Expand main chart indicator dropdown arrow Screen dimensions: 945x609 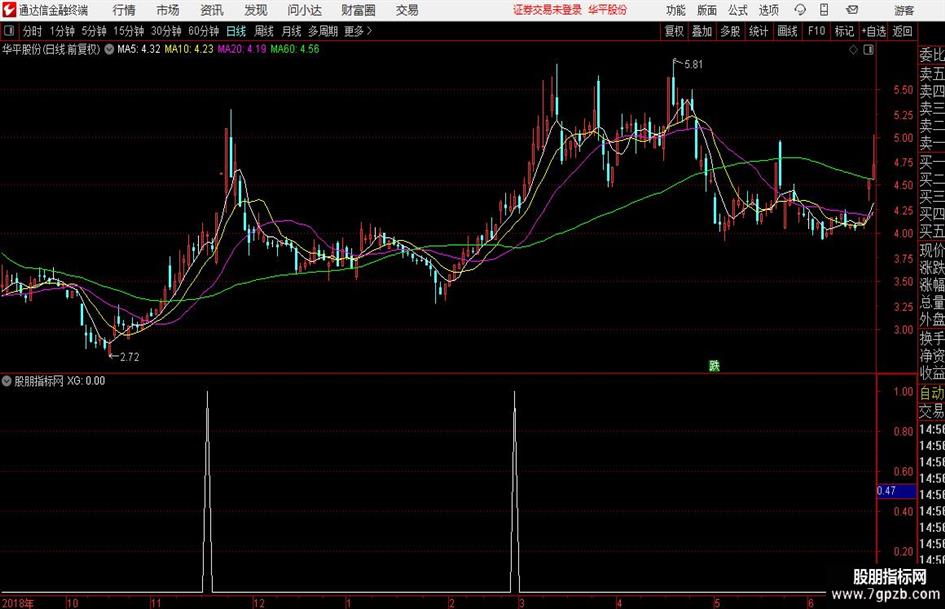pos(109,49)
